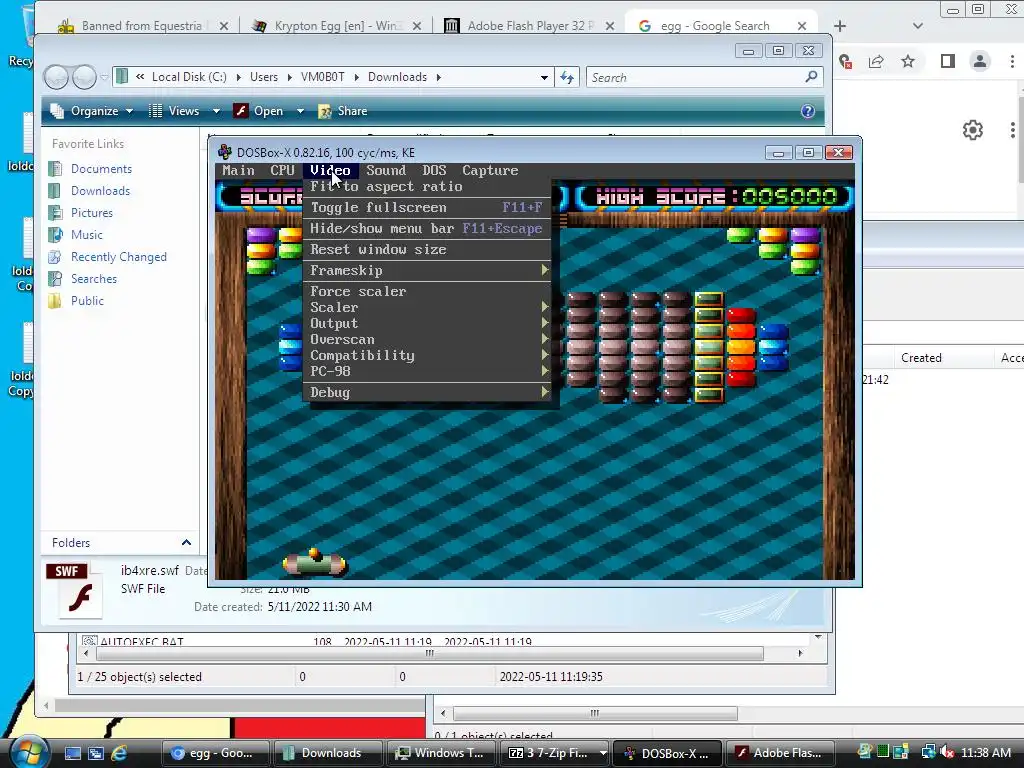Select Hide/show menu bar entry
Viewport: 1024px width, 768px height.
(427, 229)
